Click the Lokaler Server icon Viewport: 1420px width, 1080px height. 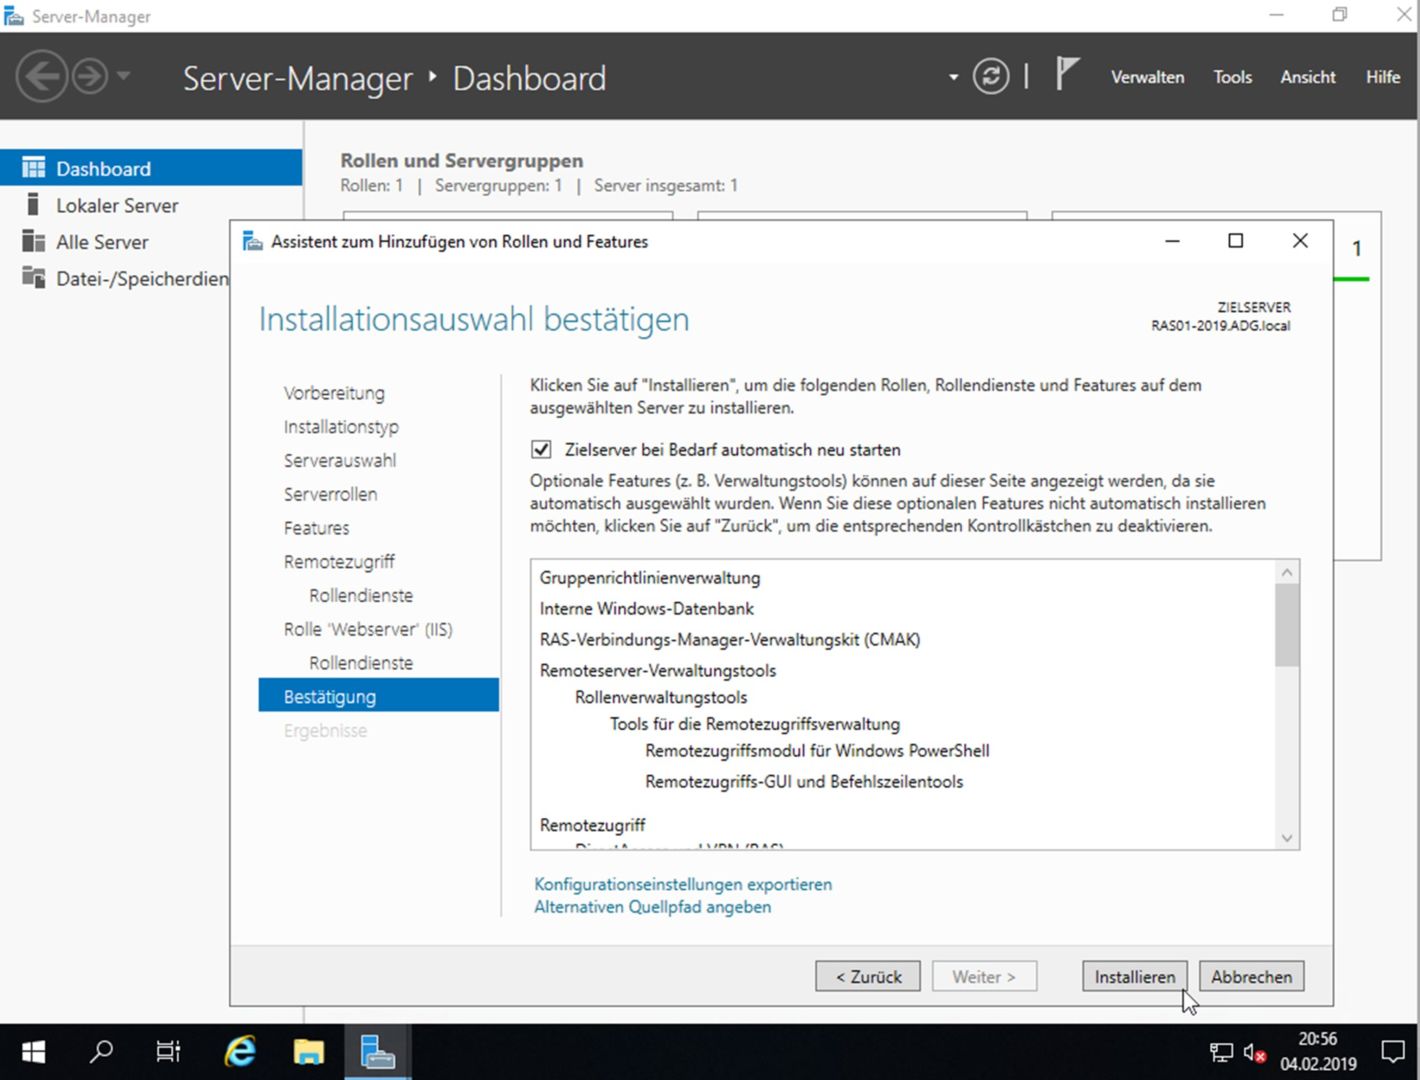coord(33,205)
